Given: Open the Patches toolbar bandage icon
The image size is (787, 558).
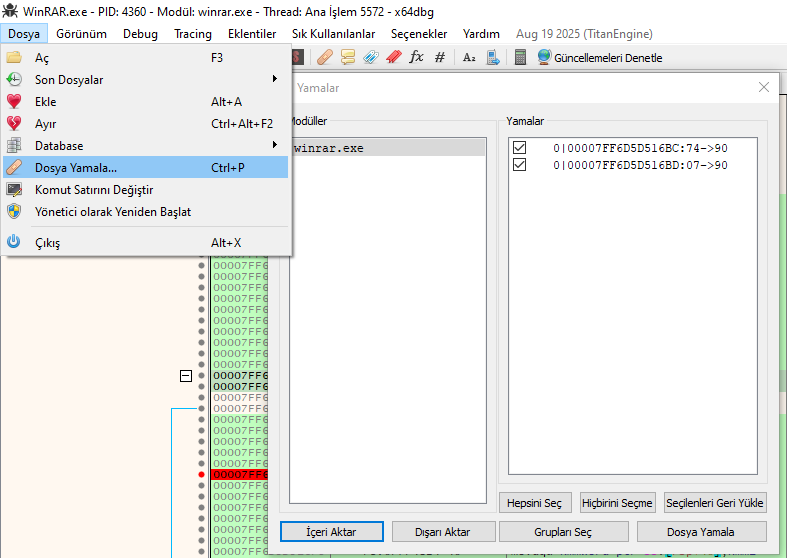Looking at the screenshot, I should coord(325,57).
